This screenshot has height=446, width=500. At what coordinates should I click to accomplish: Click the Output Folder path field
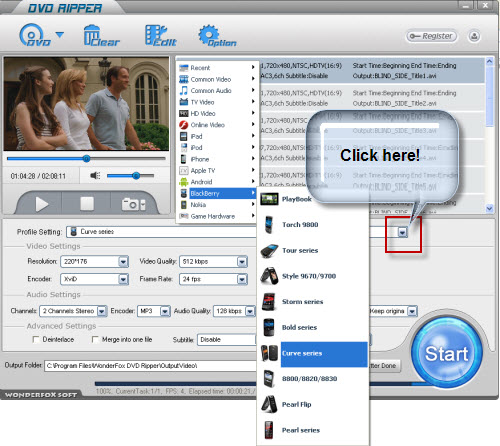pos(151,366)
